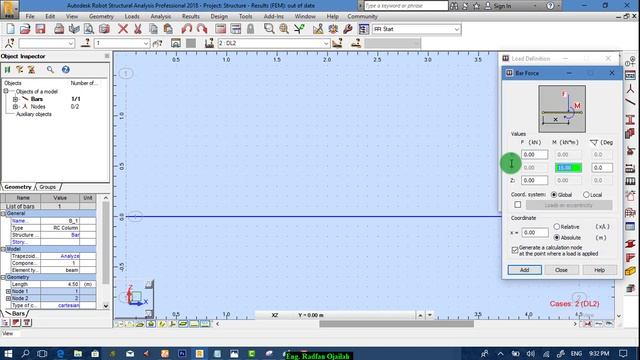Open print preview from the toolbar
Viewport: 640px width, 360px height.
(89, 29)
